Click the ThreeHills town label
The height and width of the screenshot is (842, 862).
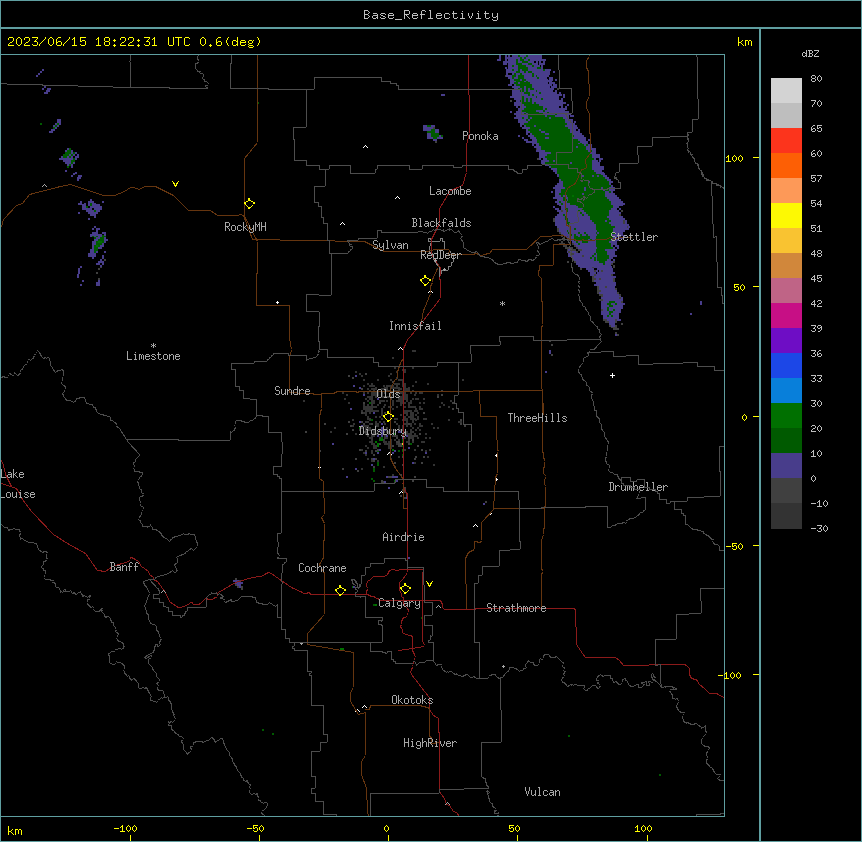click(x=537, y=418)
